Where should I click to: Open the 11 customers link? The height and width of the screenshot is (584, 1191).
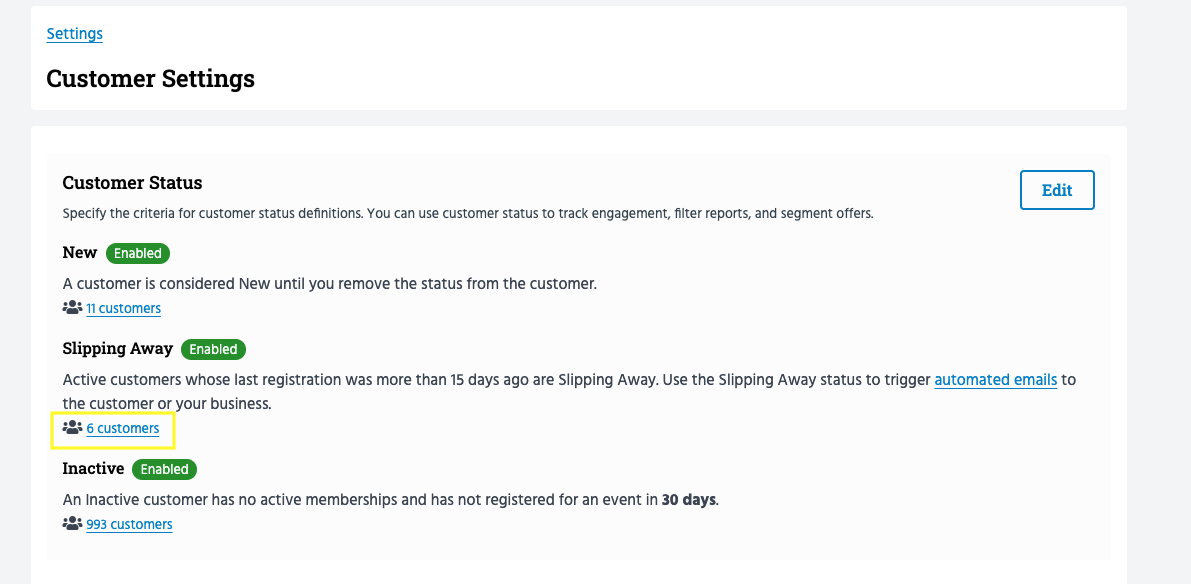(123, 308)
